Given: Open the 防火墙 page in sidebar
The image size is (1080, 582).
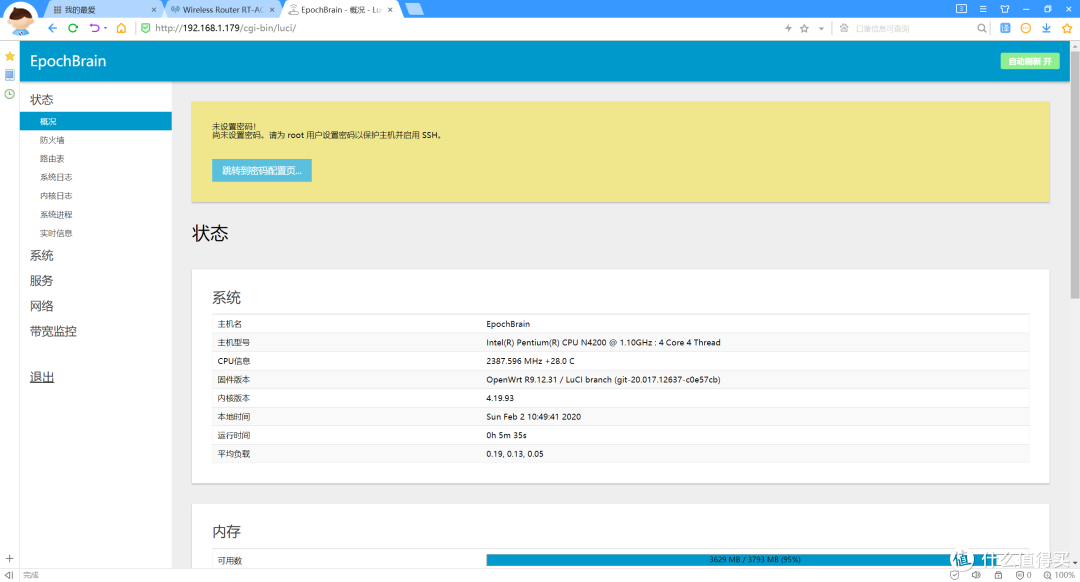Looking at the screenshot, I should pos(52,140).
